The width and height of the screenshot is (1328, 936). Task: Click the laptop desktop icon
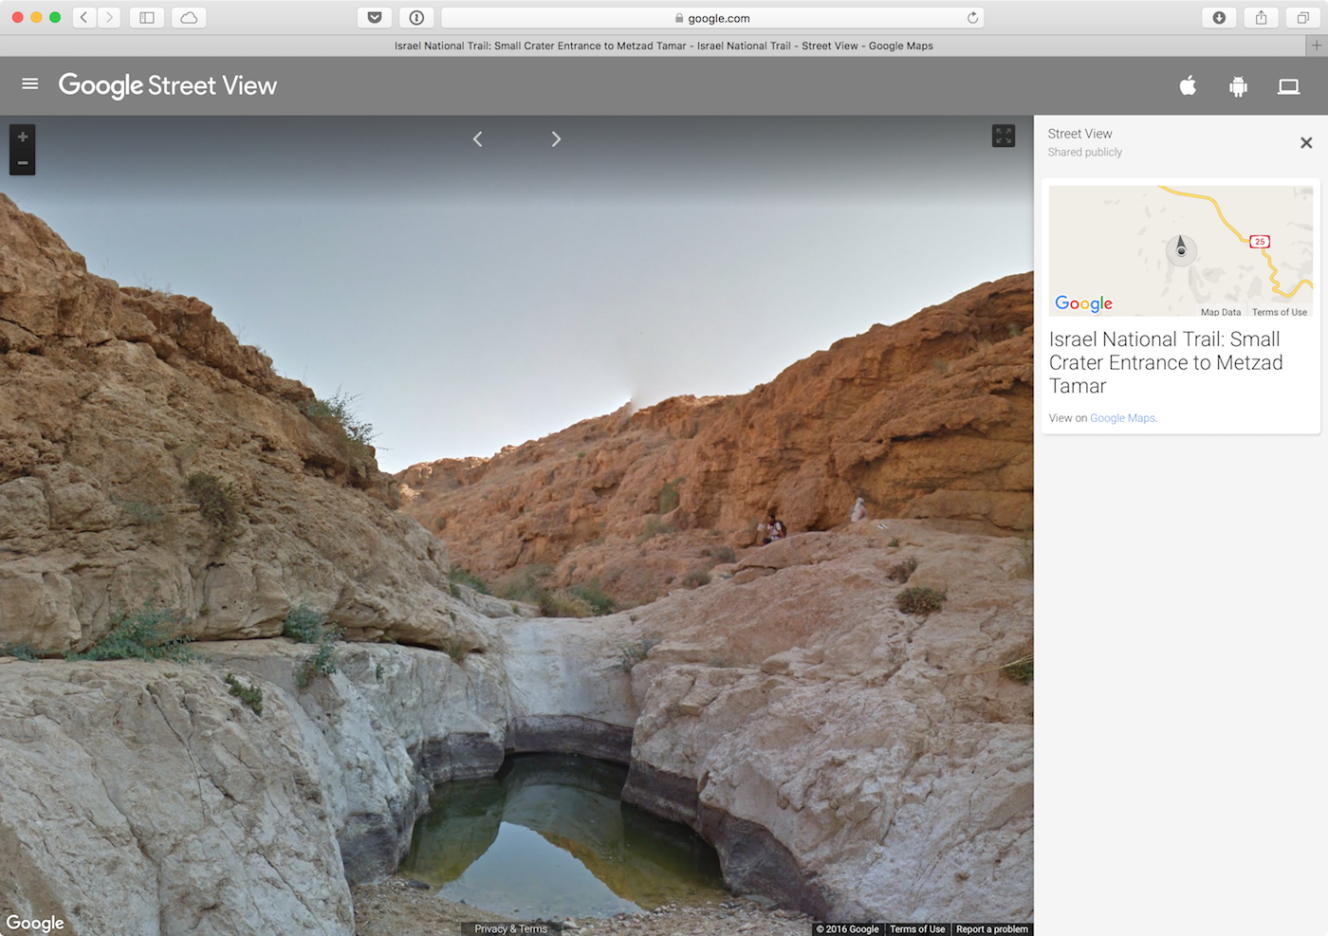tap(1289, 87)
